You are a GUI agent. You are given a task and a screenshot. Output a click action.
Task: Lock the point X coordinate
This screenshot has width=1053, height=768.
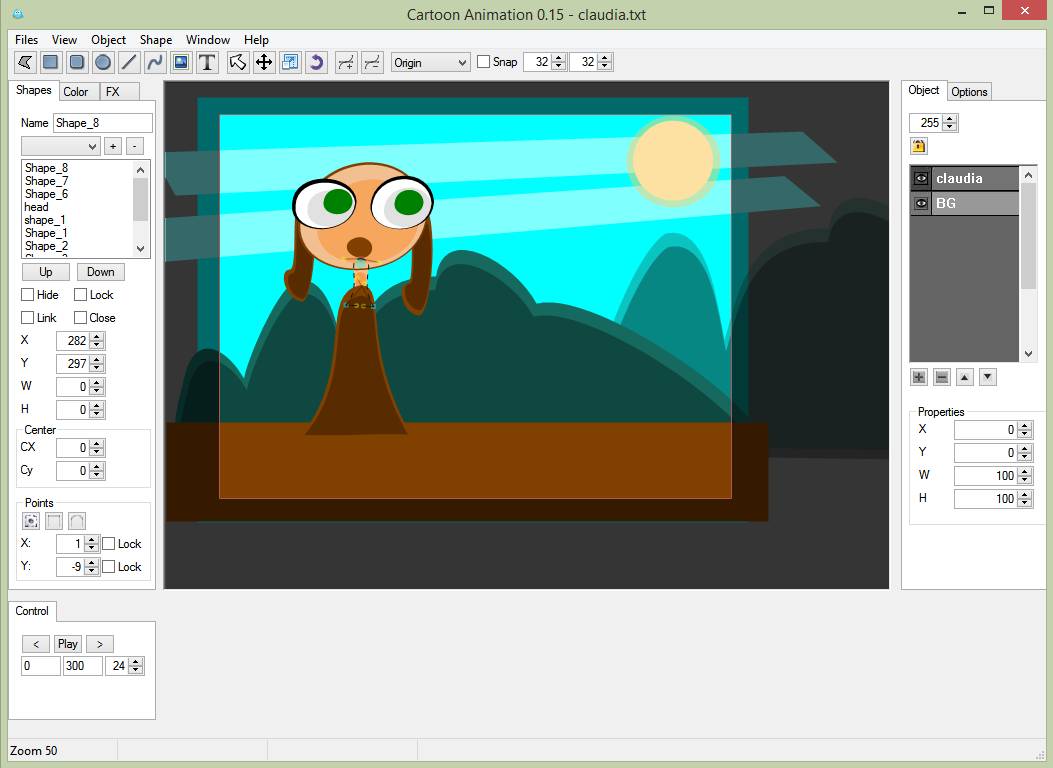(109, 544)
